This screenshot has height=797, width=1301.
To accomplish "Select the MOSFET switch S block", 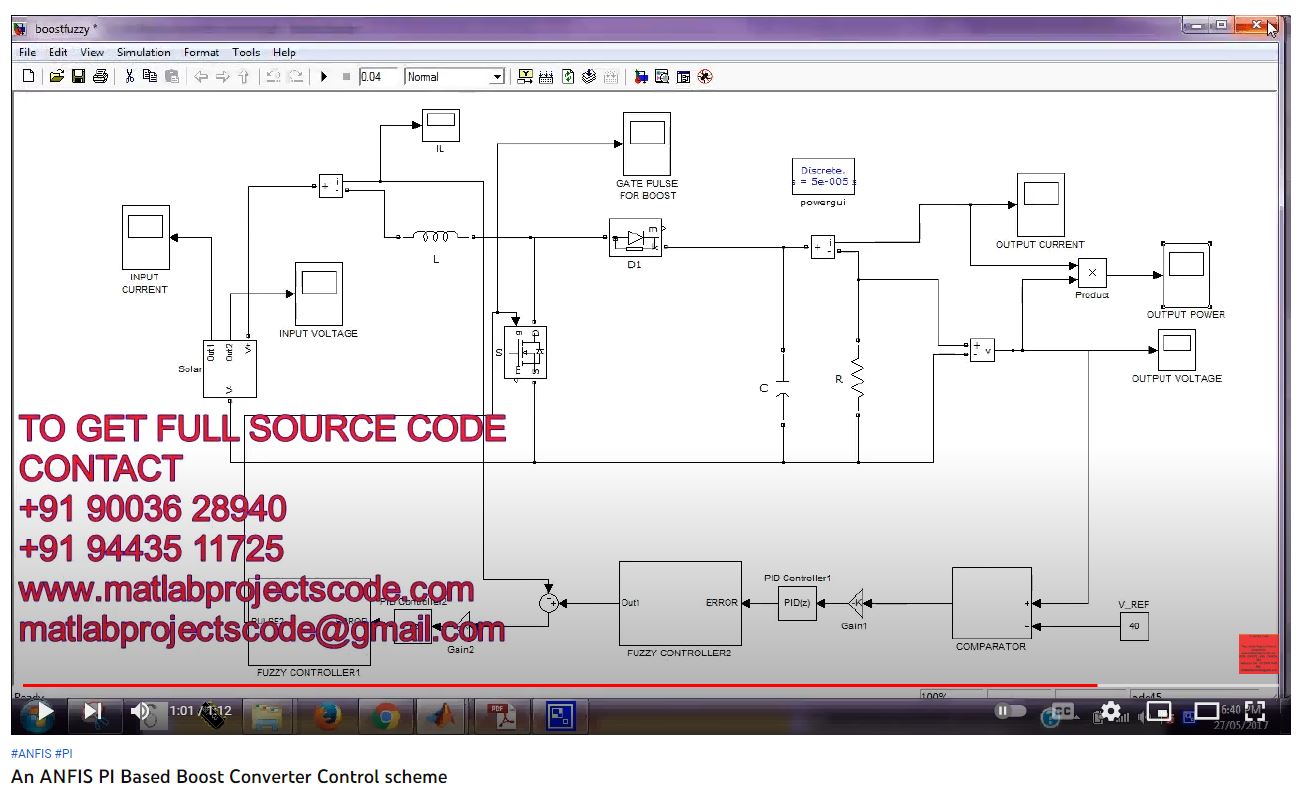I will click(526, 352).
